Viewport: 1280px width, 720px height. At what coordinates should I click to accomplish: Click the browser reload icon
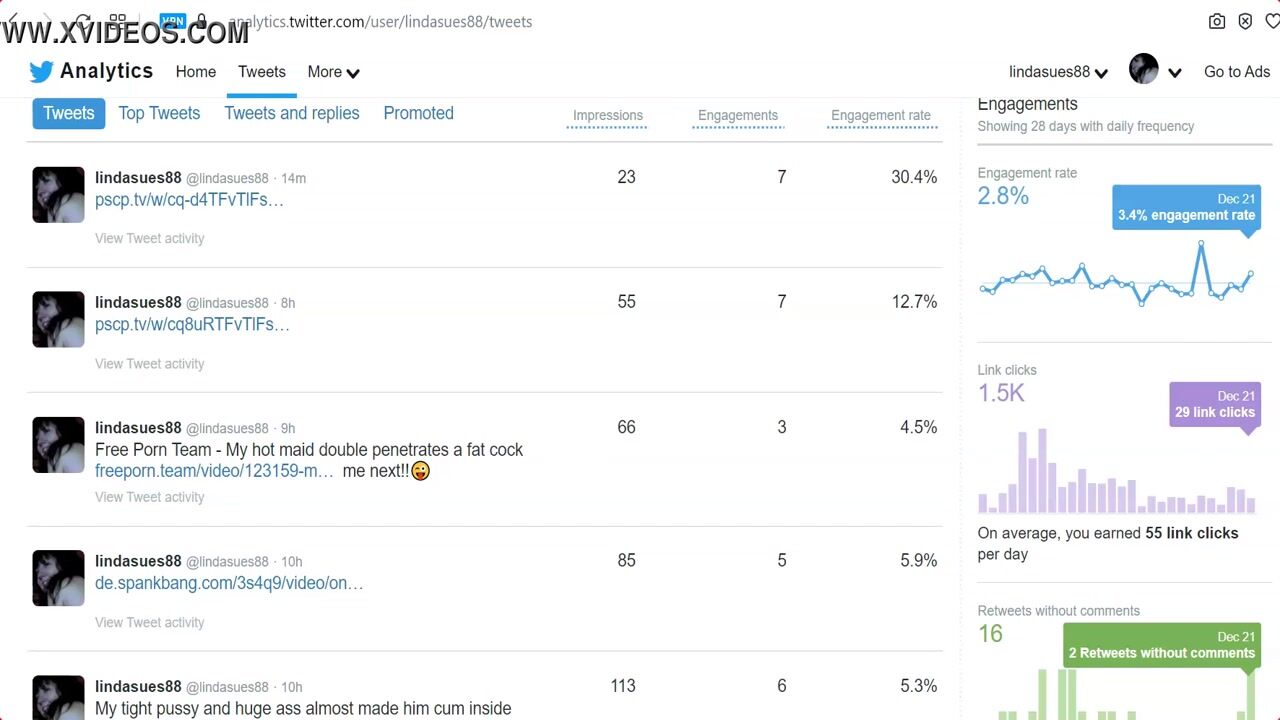83,21
